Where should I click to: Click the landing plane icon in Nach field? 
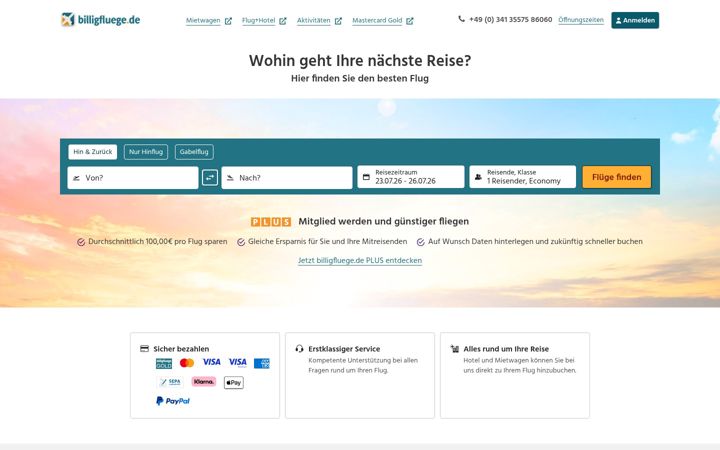coord(231,178)
